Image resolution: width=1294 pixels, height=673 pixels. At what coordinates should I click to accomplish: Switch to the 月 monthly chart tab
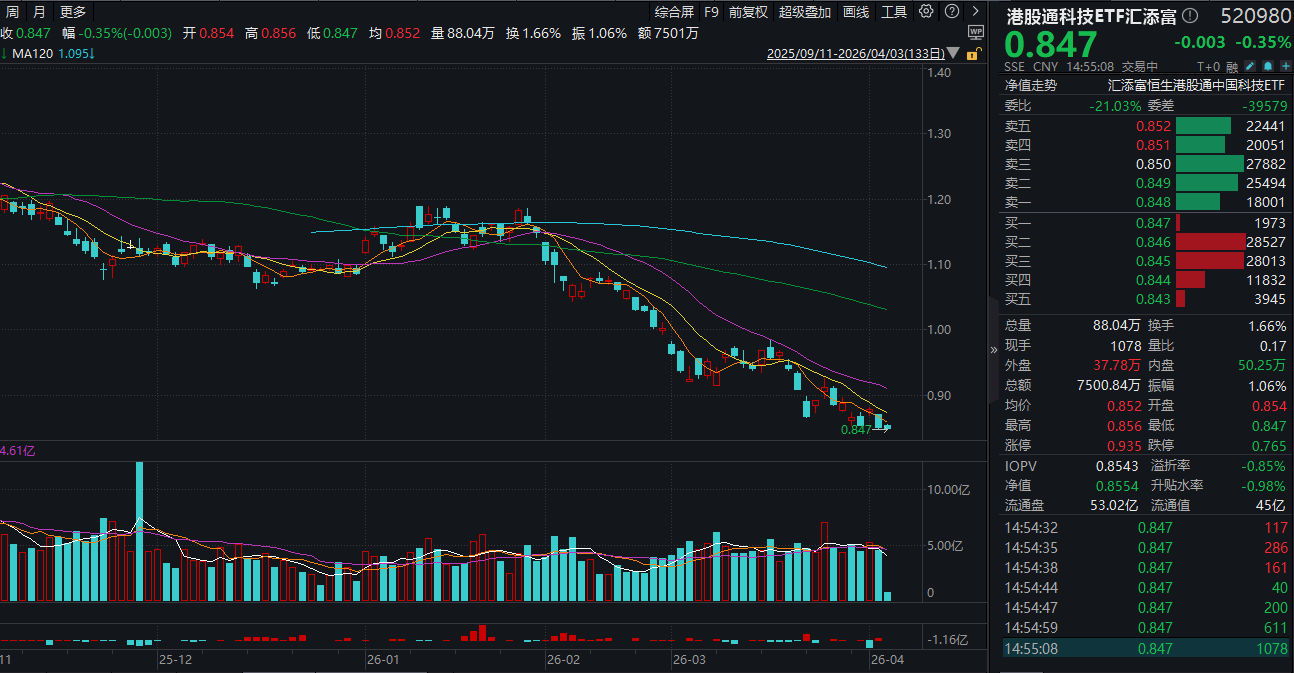click(x=39, y=12)
